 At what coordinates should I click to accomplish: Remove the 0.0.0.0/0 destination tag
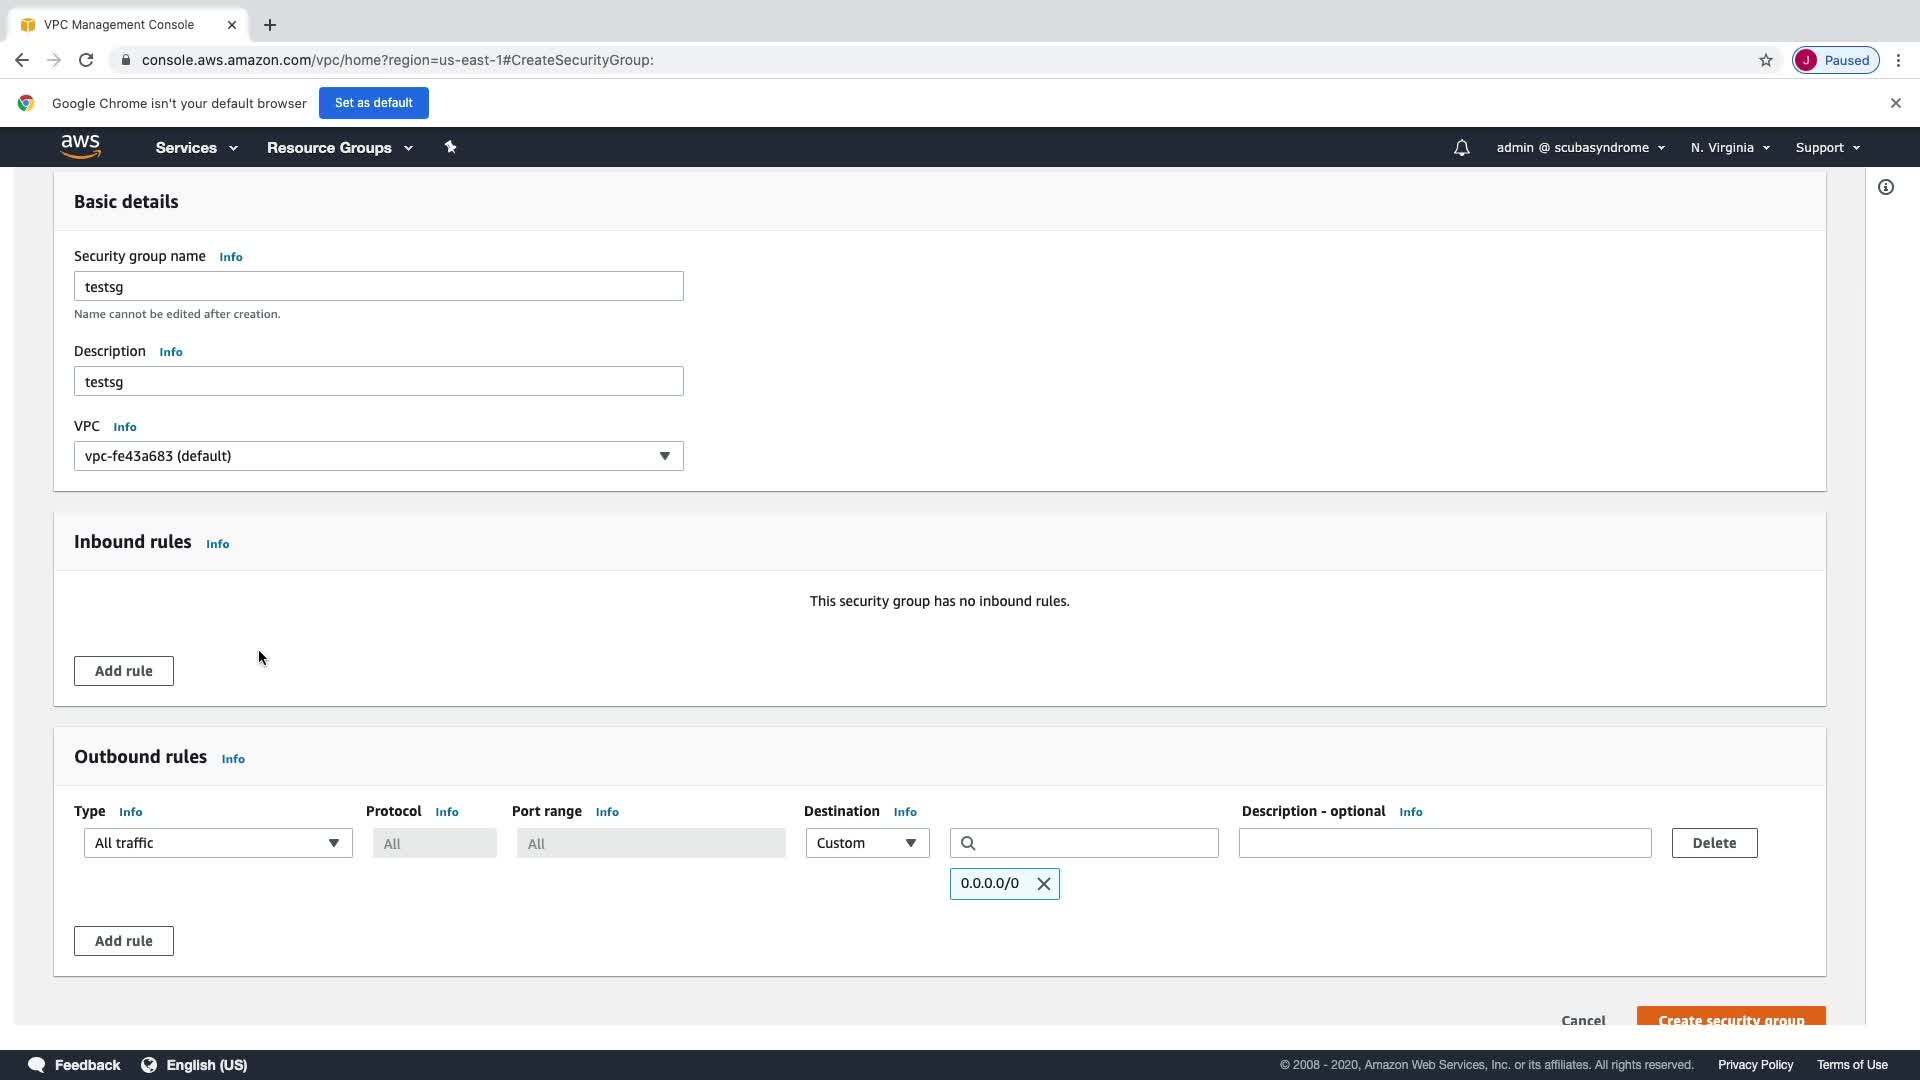pos(1043,884)
